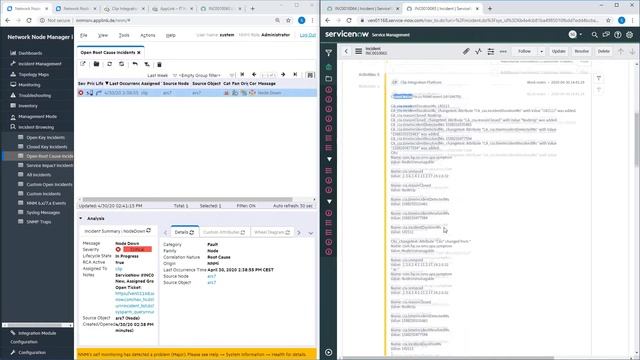Click the refresh icon next to Incident Summary NodeDown
Viewport: 640px width, 360px height.
point(149,231)
